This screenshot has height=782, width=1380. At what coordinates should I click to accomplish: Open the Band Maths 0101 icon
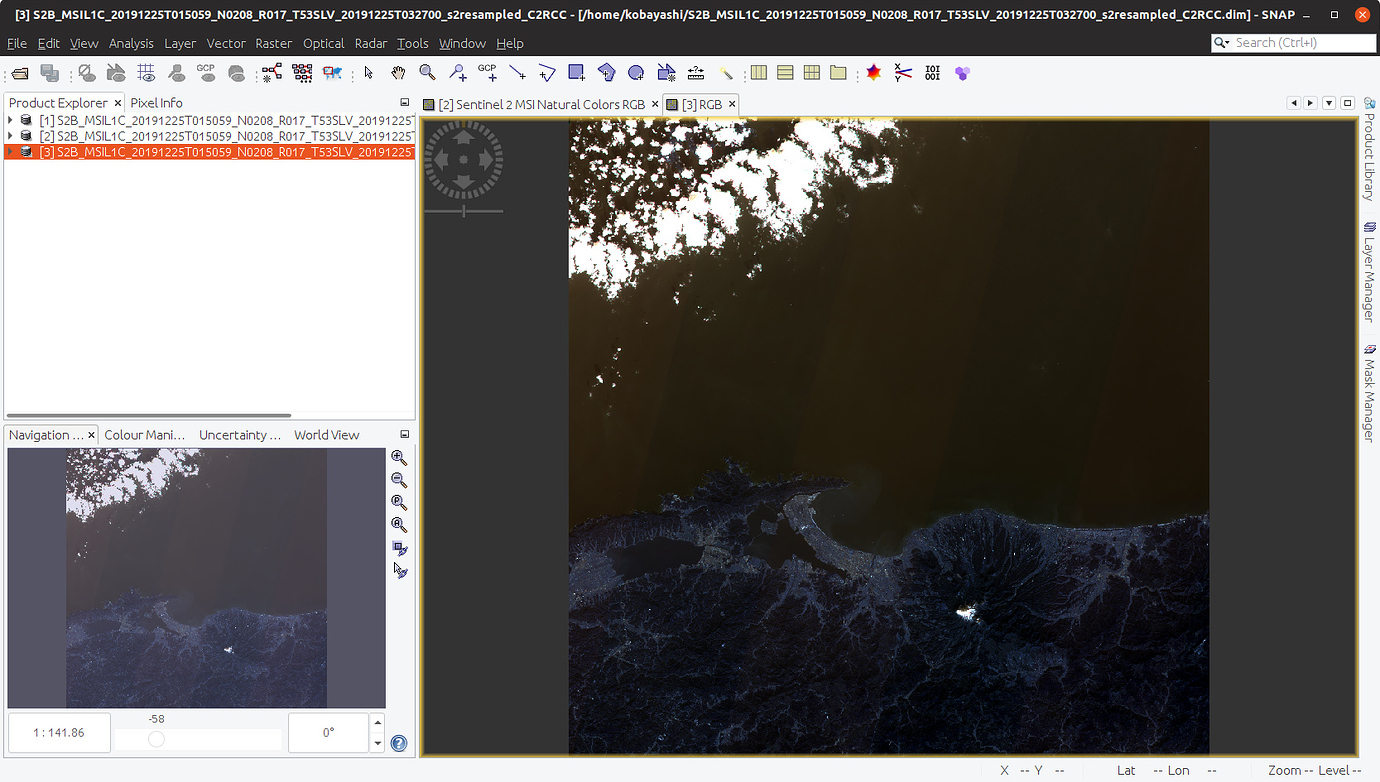932,73
